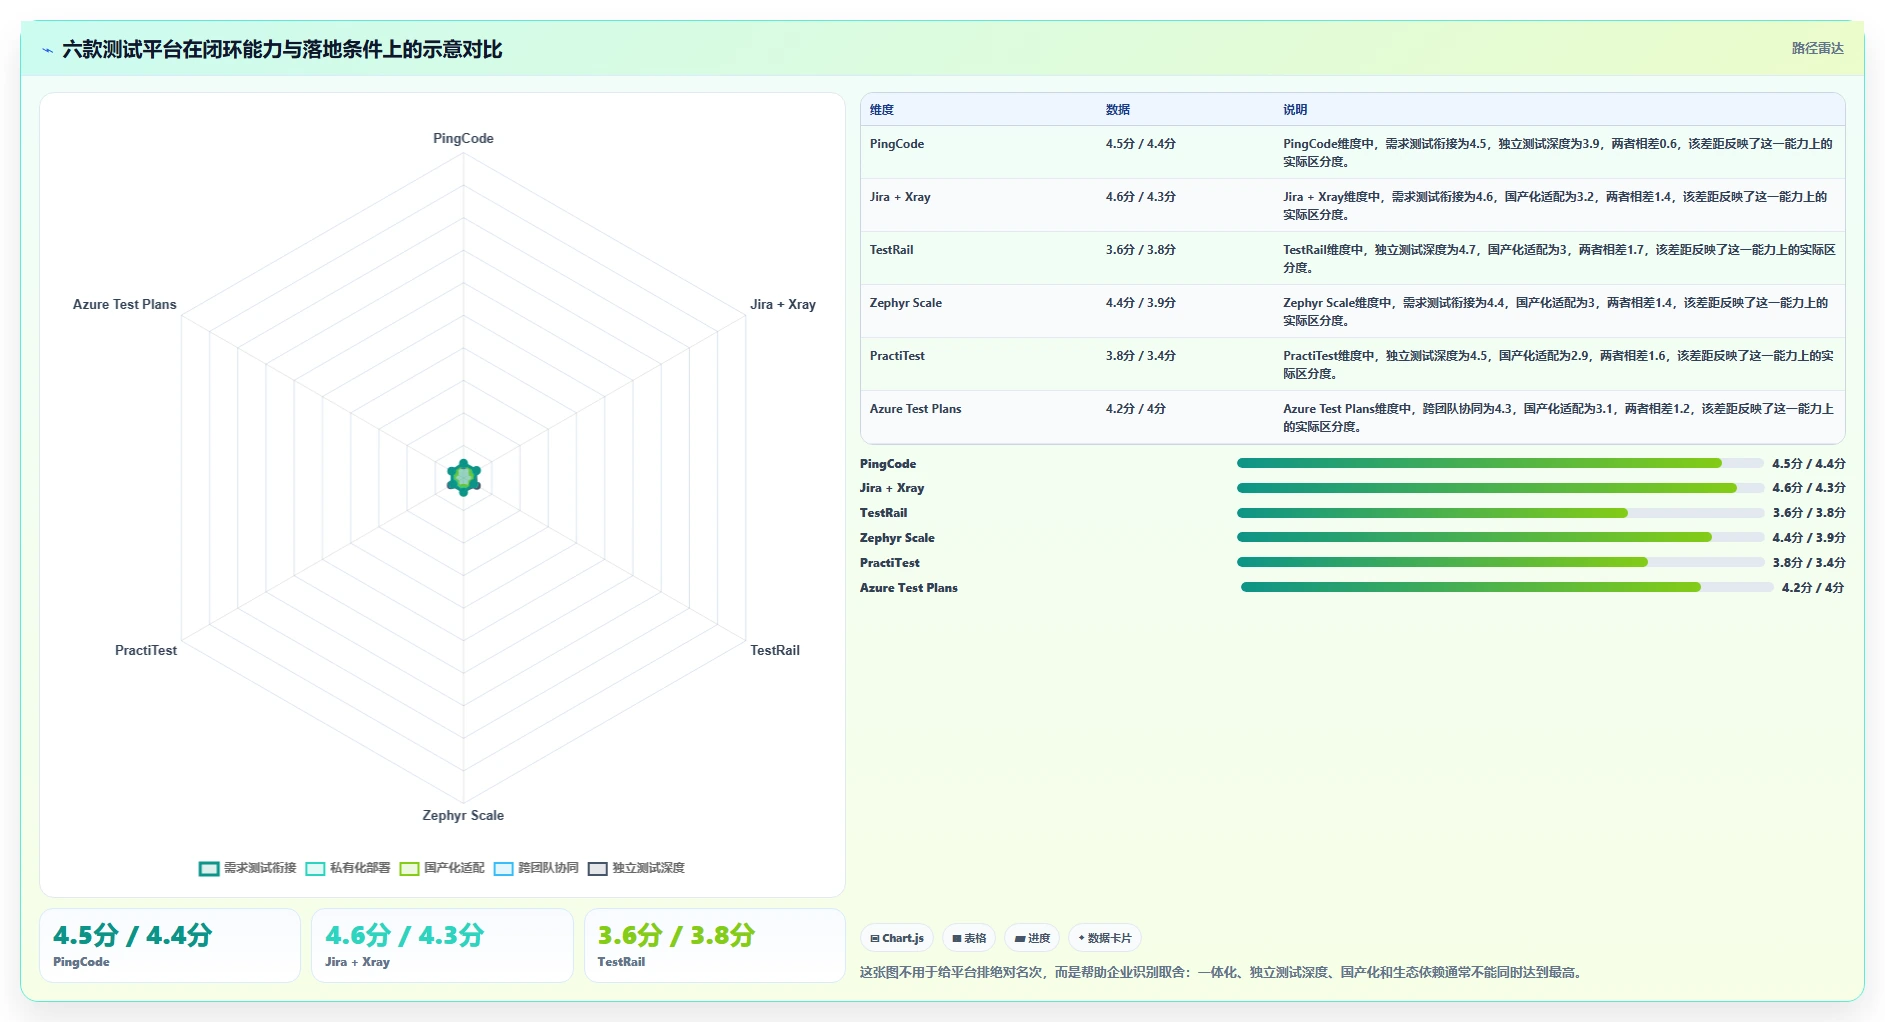The height and width of the screenshot is (1022, 1885).
Task: Click the TestRail axis label on the radar
Action: (775, 650)
